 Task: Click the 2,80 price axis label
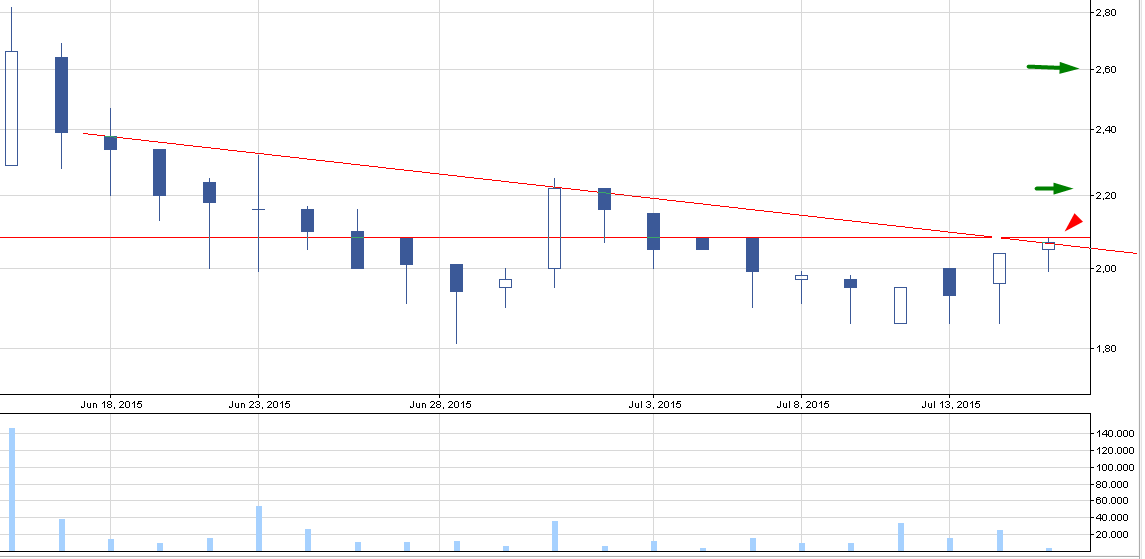coord(1108,12)
